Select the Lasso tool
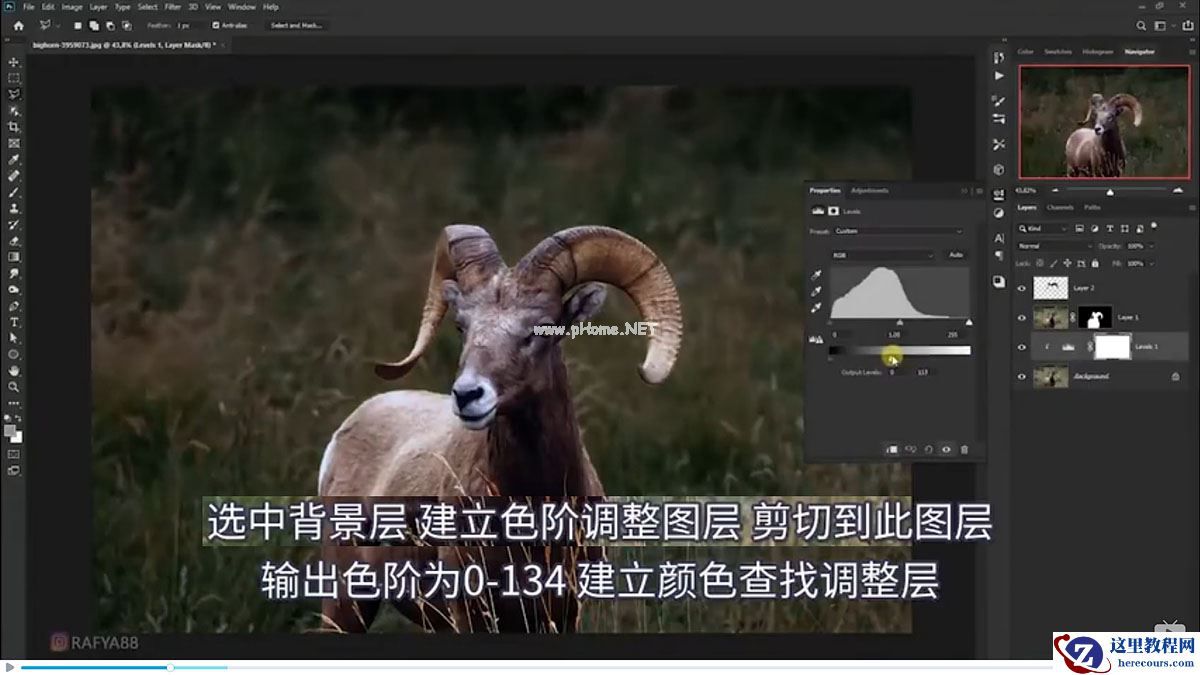This screenshot has height=675, width=1200. click(13, 94)
